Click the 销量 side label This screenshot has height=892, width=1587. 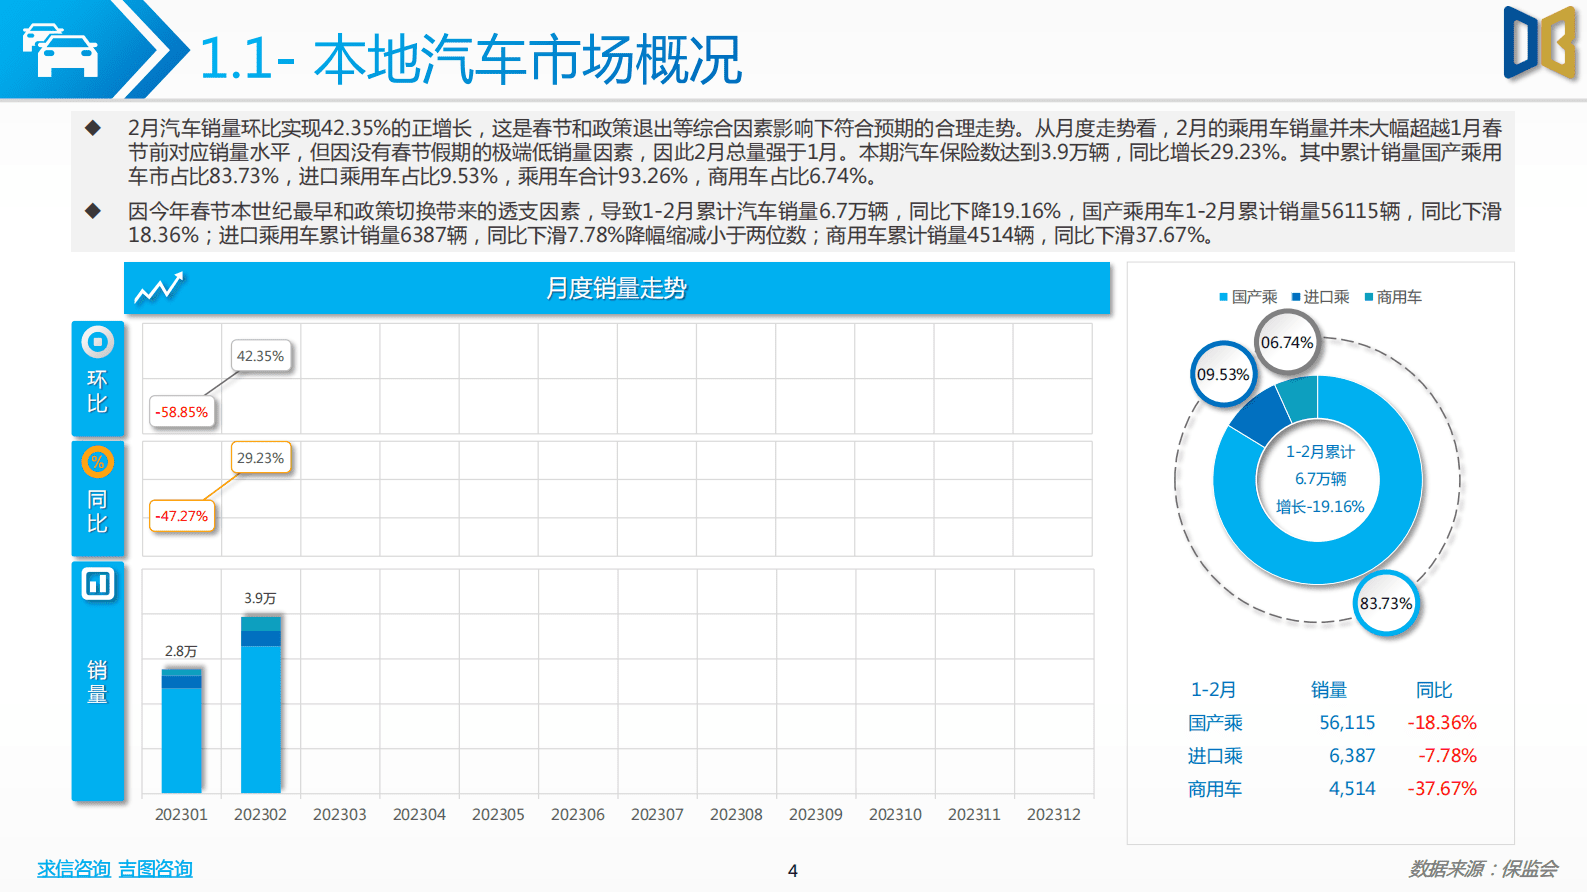[x=97, y=682]
